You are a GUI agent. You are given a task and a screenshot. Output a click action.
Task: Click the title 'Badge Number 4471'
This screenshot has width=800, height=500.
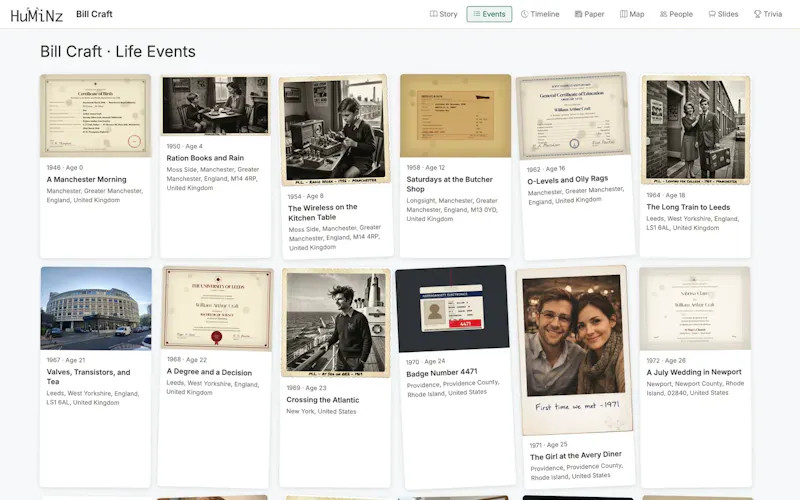pos(442,373)
